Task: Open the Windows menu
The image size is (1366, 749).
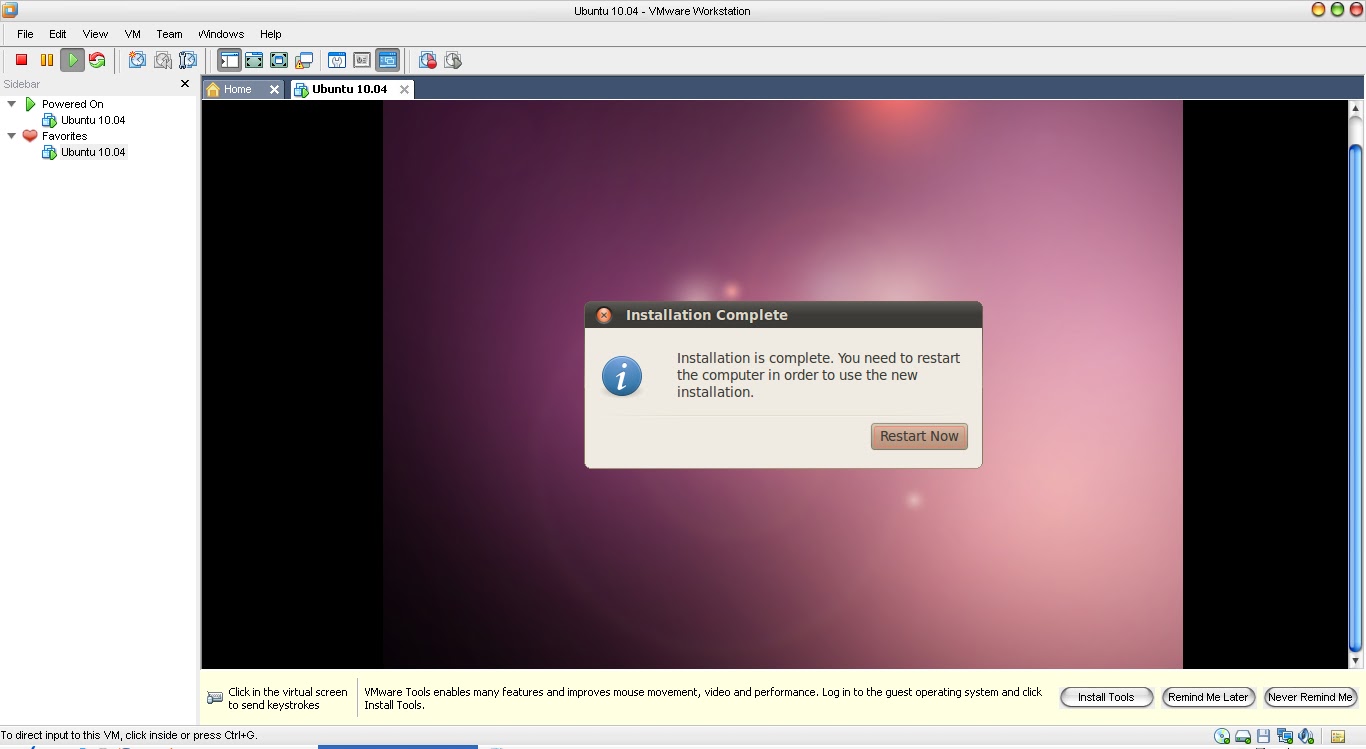Action: [x=221, y=34]
